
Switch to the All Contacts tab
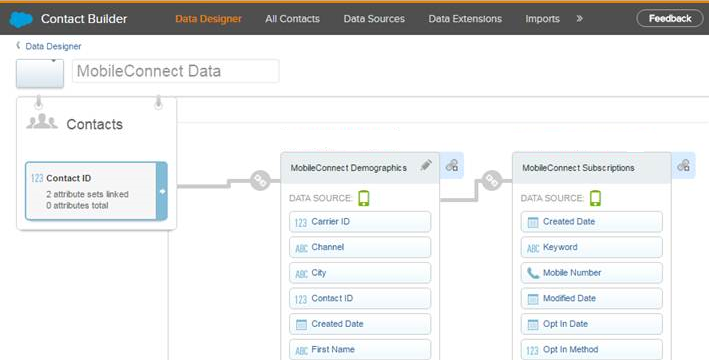pos(293,19)
